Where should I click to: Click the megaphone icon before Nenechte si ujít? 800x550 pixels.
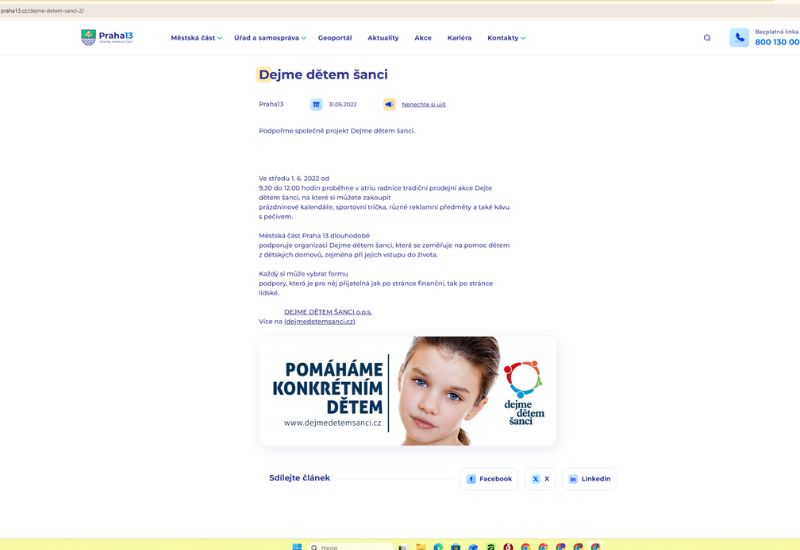click(389, 105)
